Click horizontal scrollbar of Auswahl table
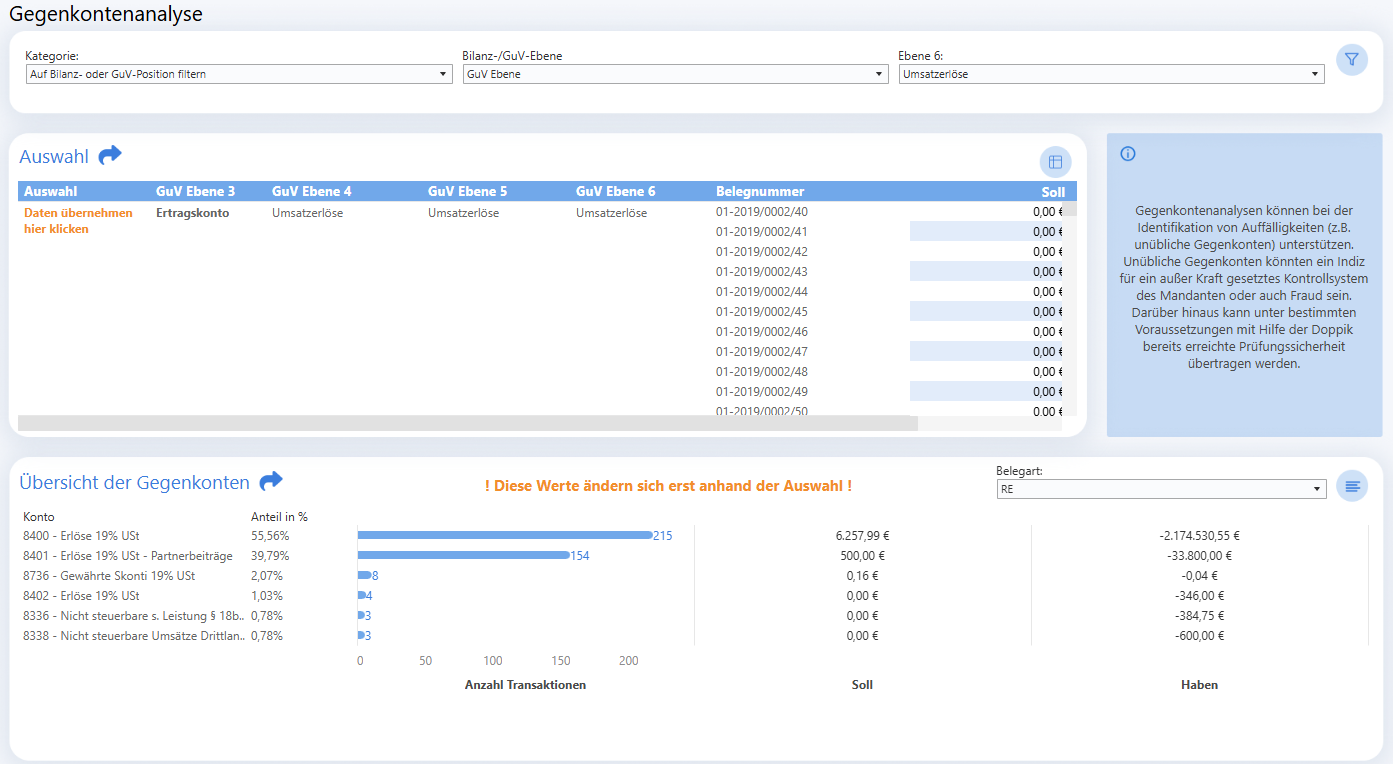1393x764 pixels. [x=468, y=423]
